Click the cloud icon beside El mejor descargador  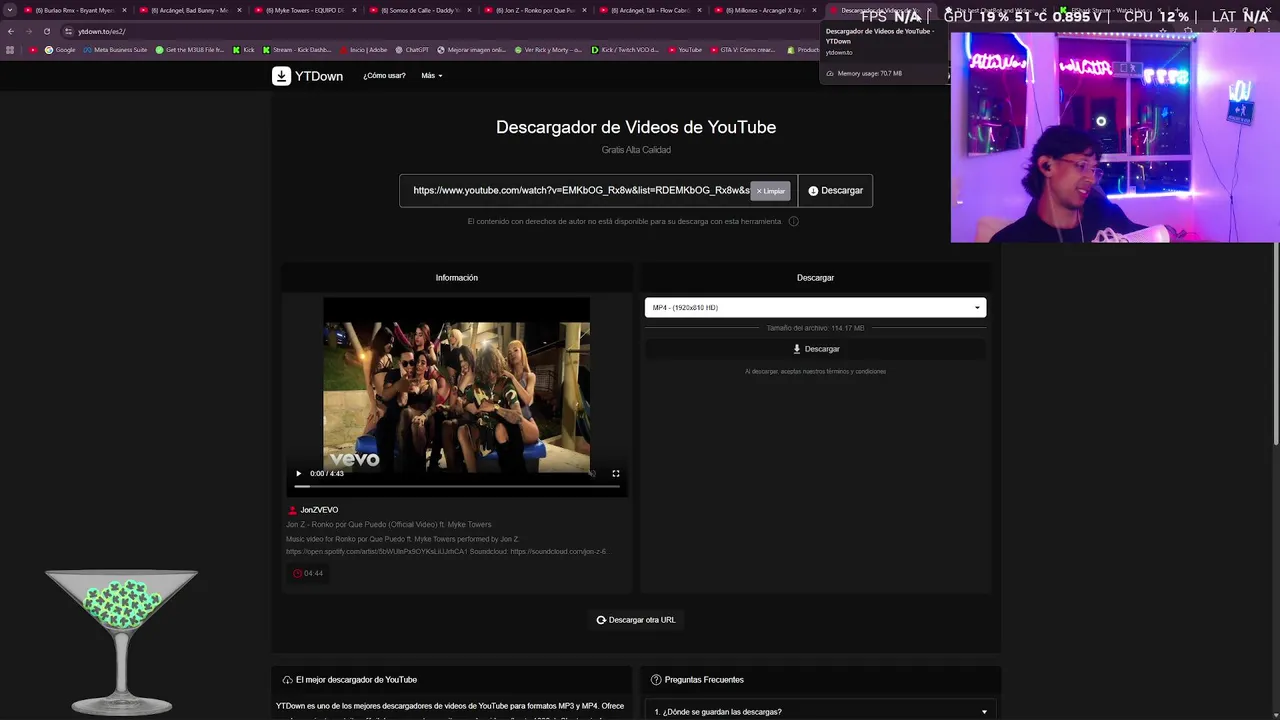tap(287, 680)
